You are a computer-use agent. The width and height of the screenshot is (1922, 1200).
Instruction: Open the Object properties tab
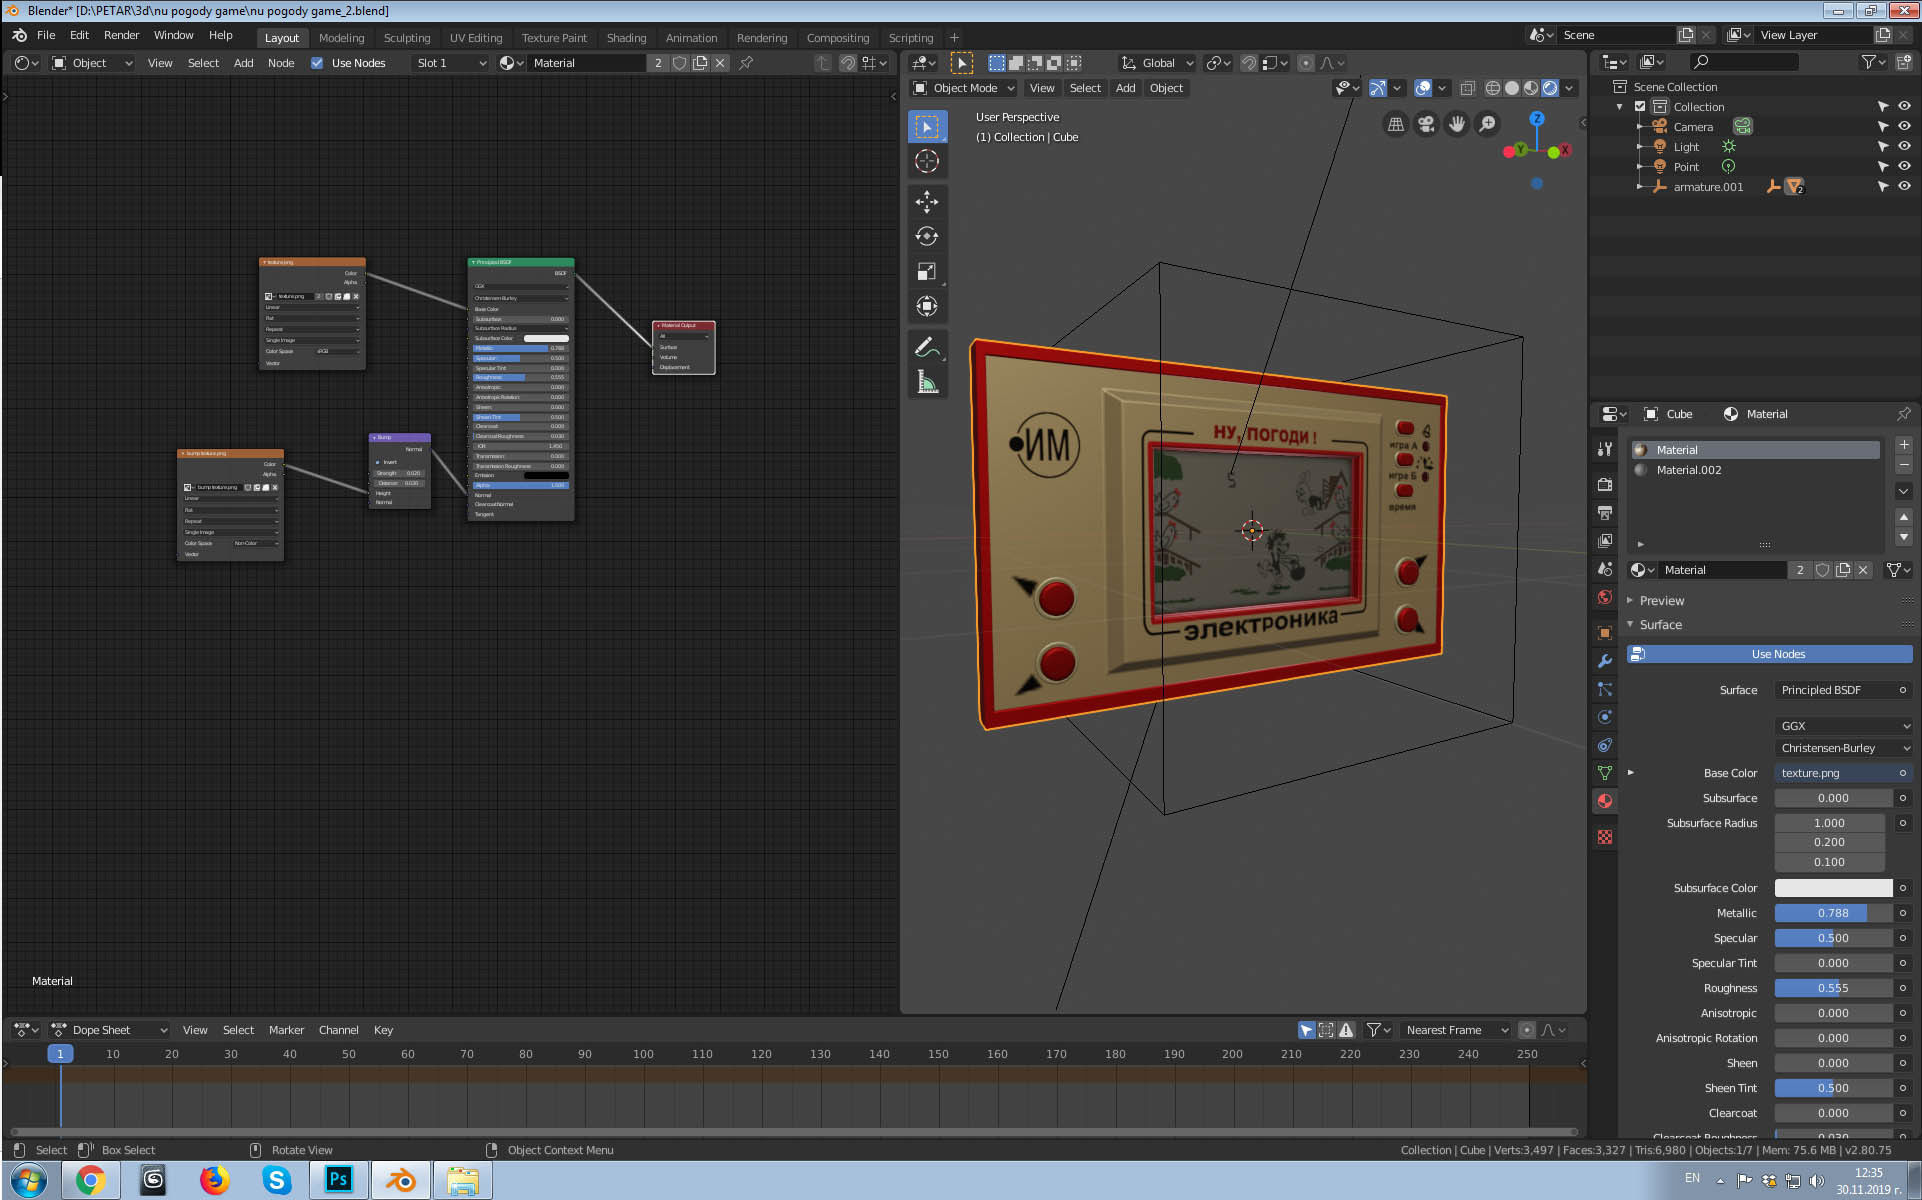tap(1605, 632)
